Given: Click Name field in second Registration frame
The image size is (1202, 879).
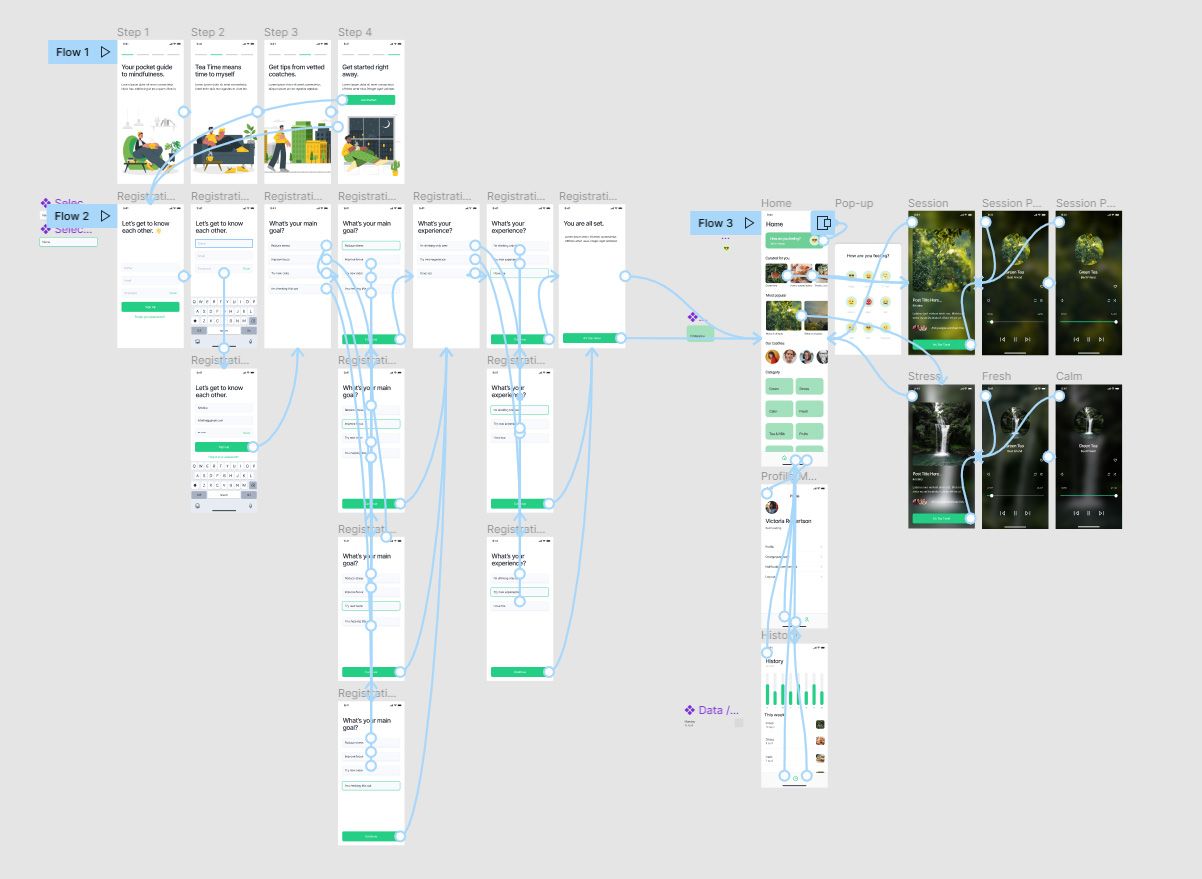Looking at the screenshot, I should [x=223, y=243].
